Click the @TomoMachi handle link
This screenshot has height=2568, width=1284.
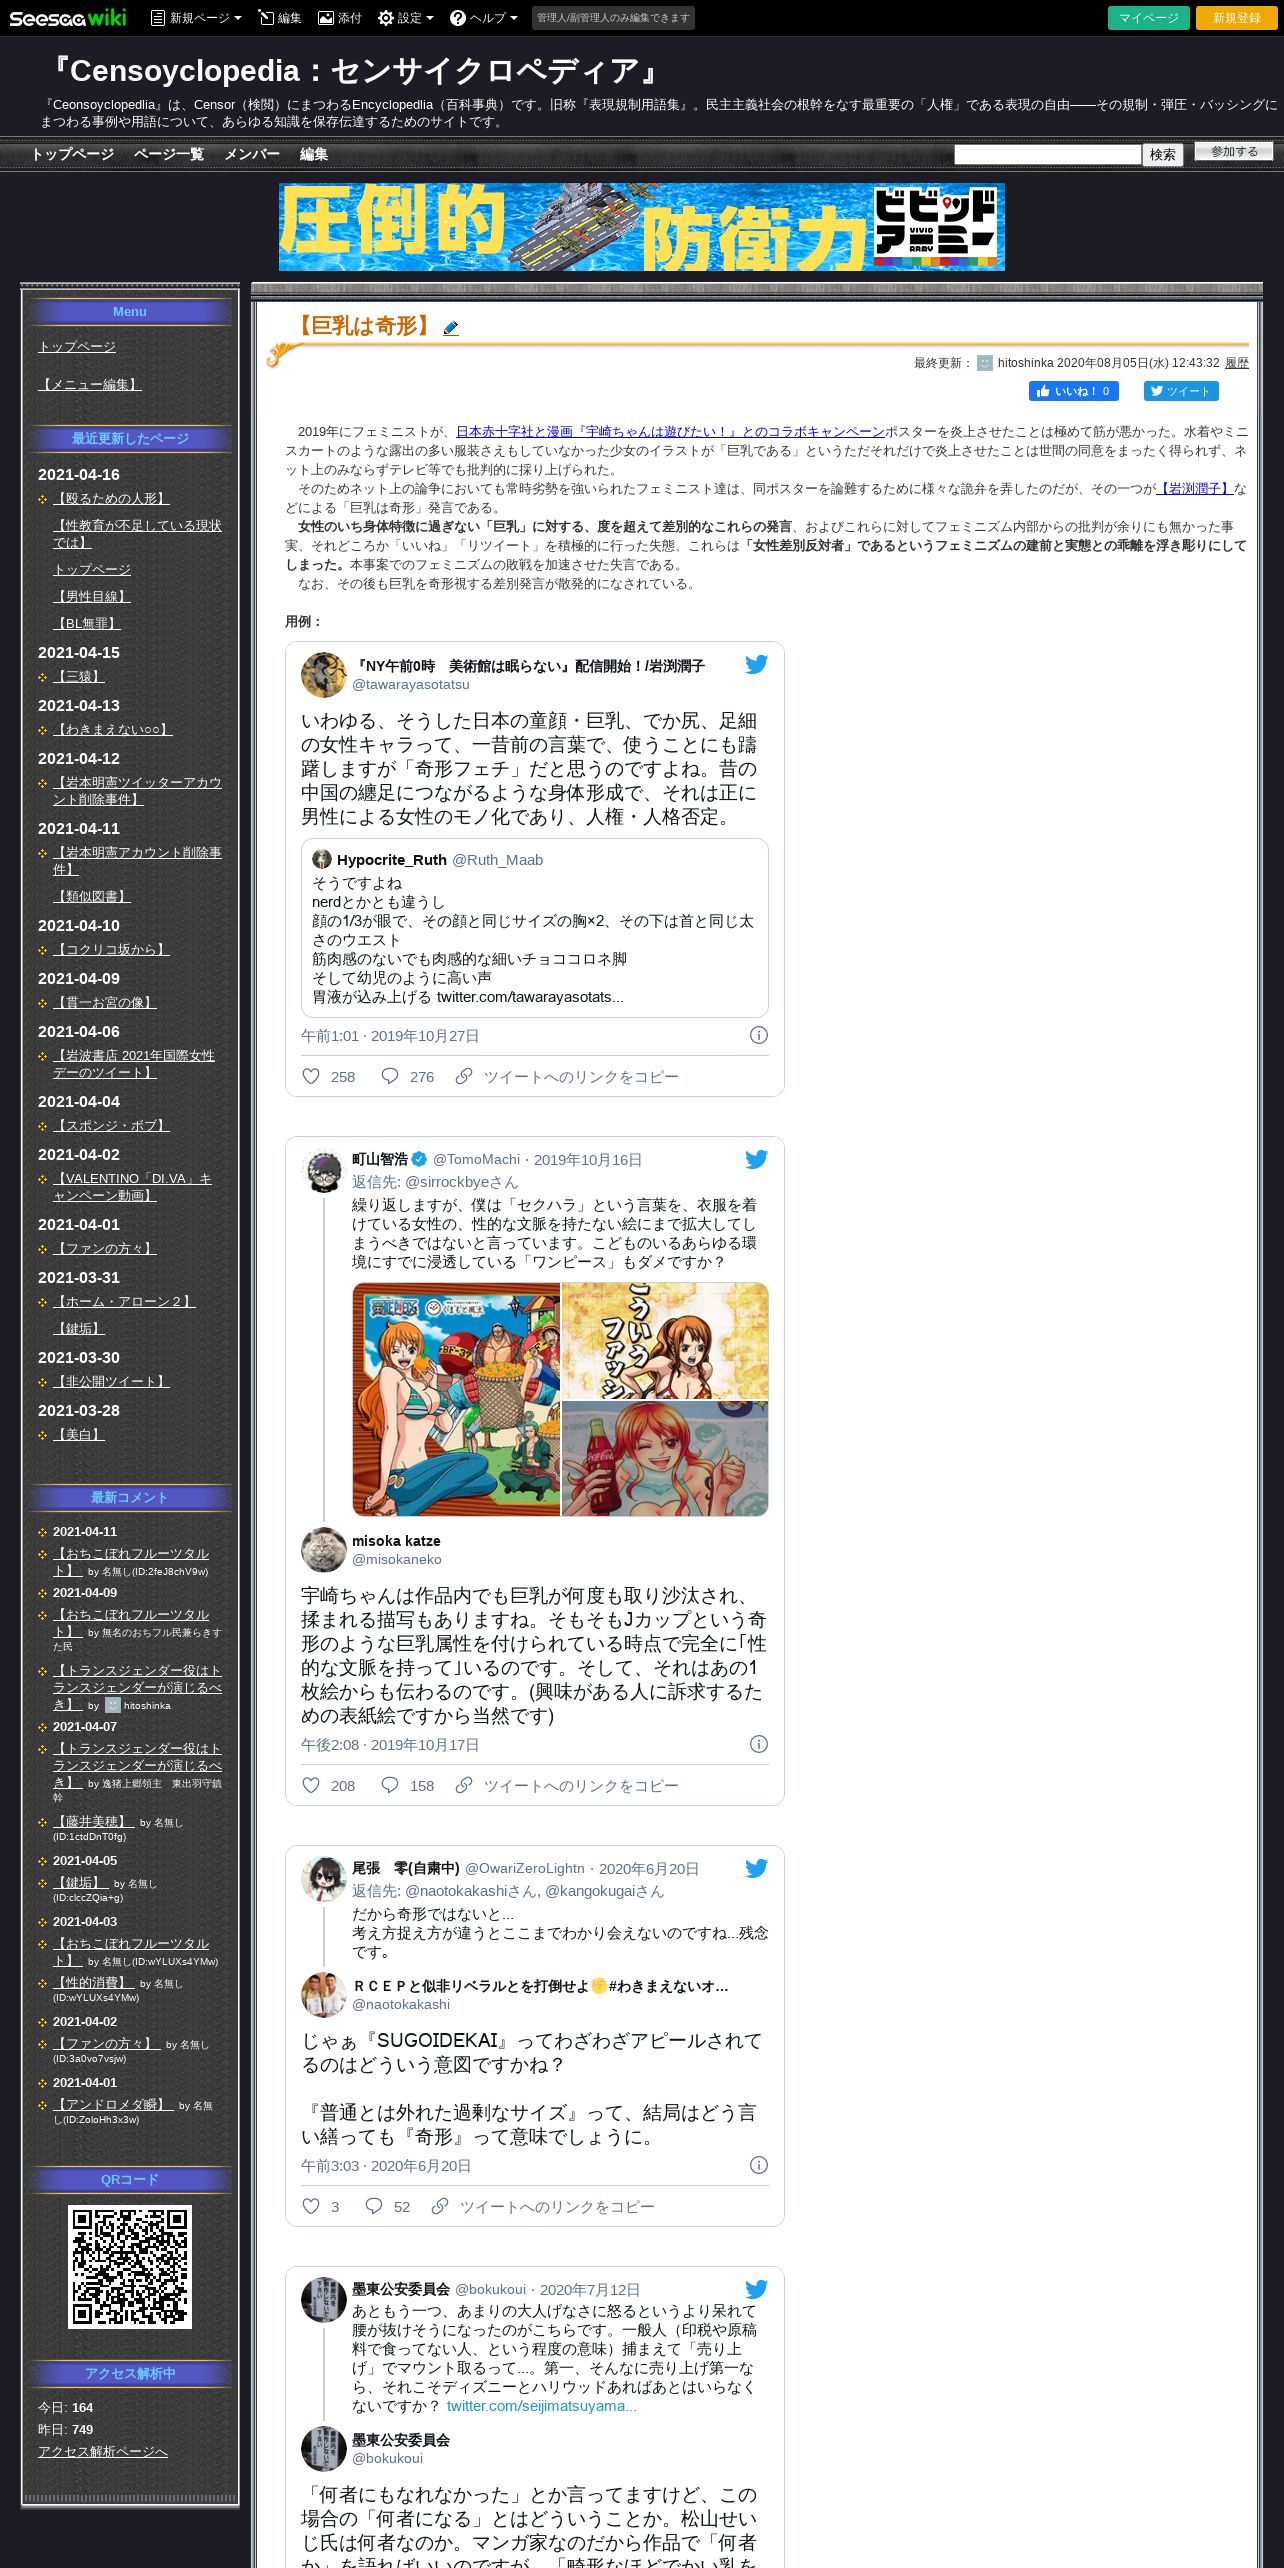click(x=476, y=1159)
